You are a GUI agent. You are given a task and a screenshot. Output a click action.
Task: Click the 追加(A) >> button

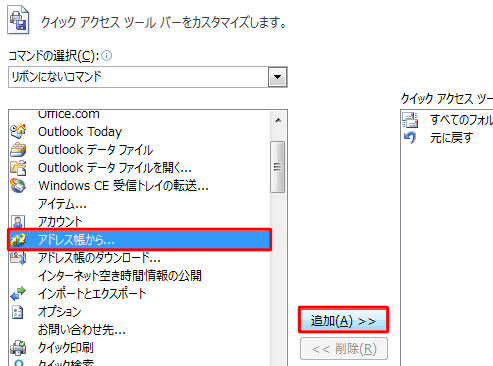tap(343, 321)
